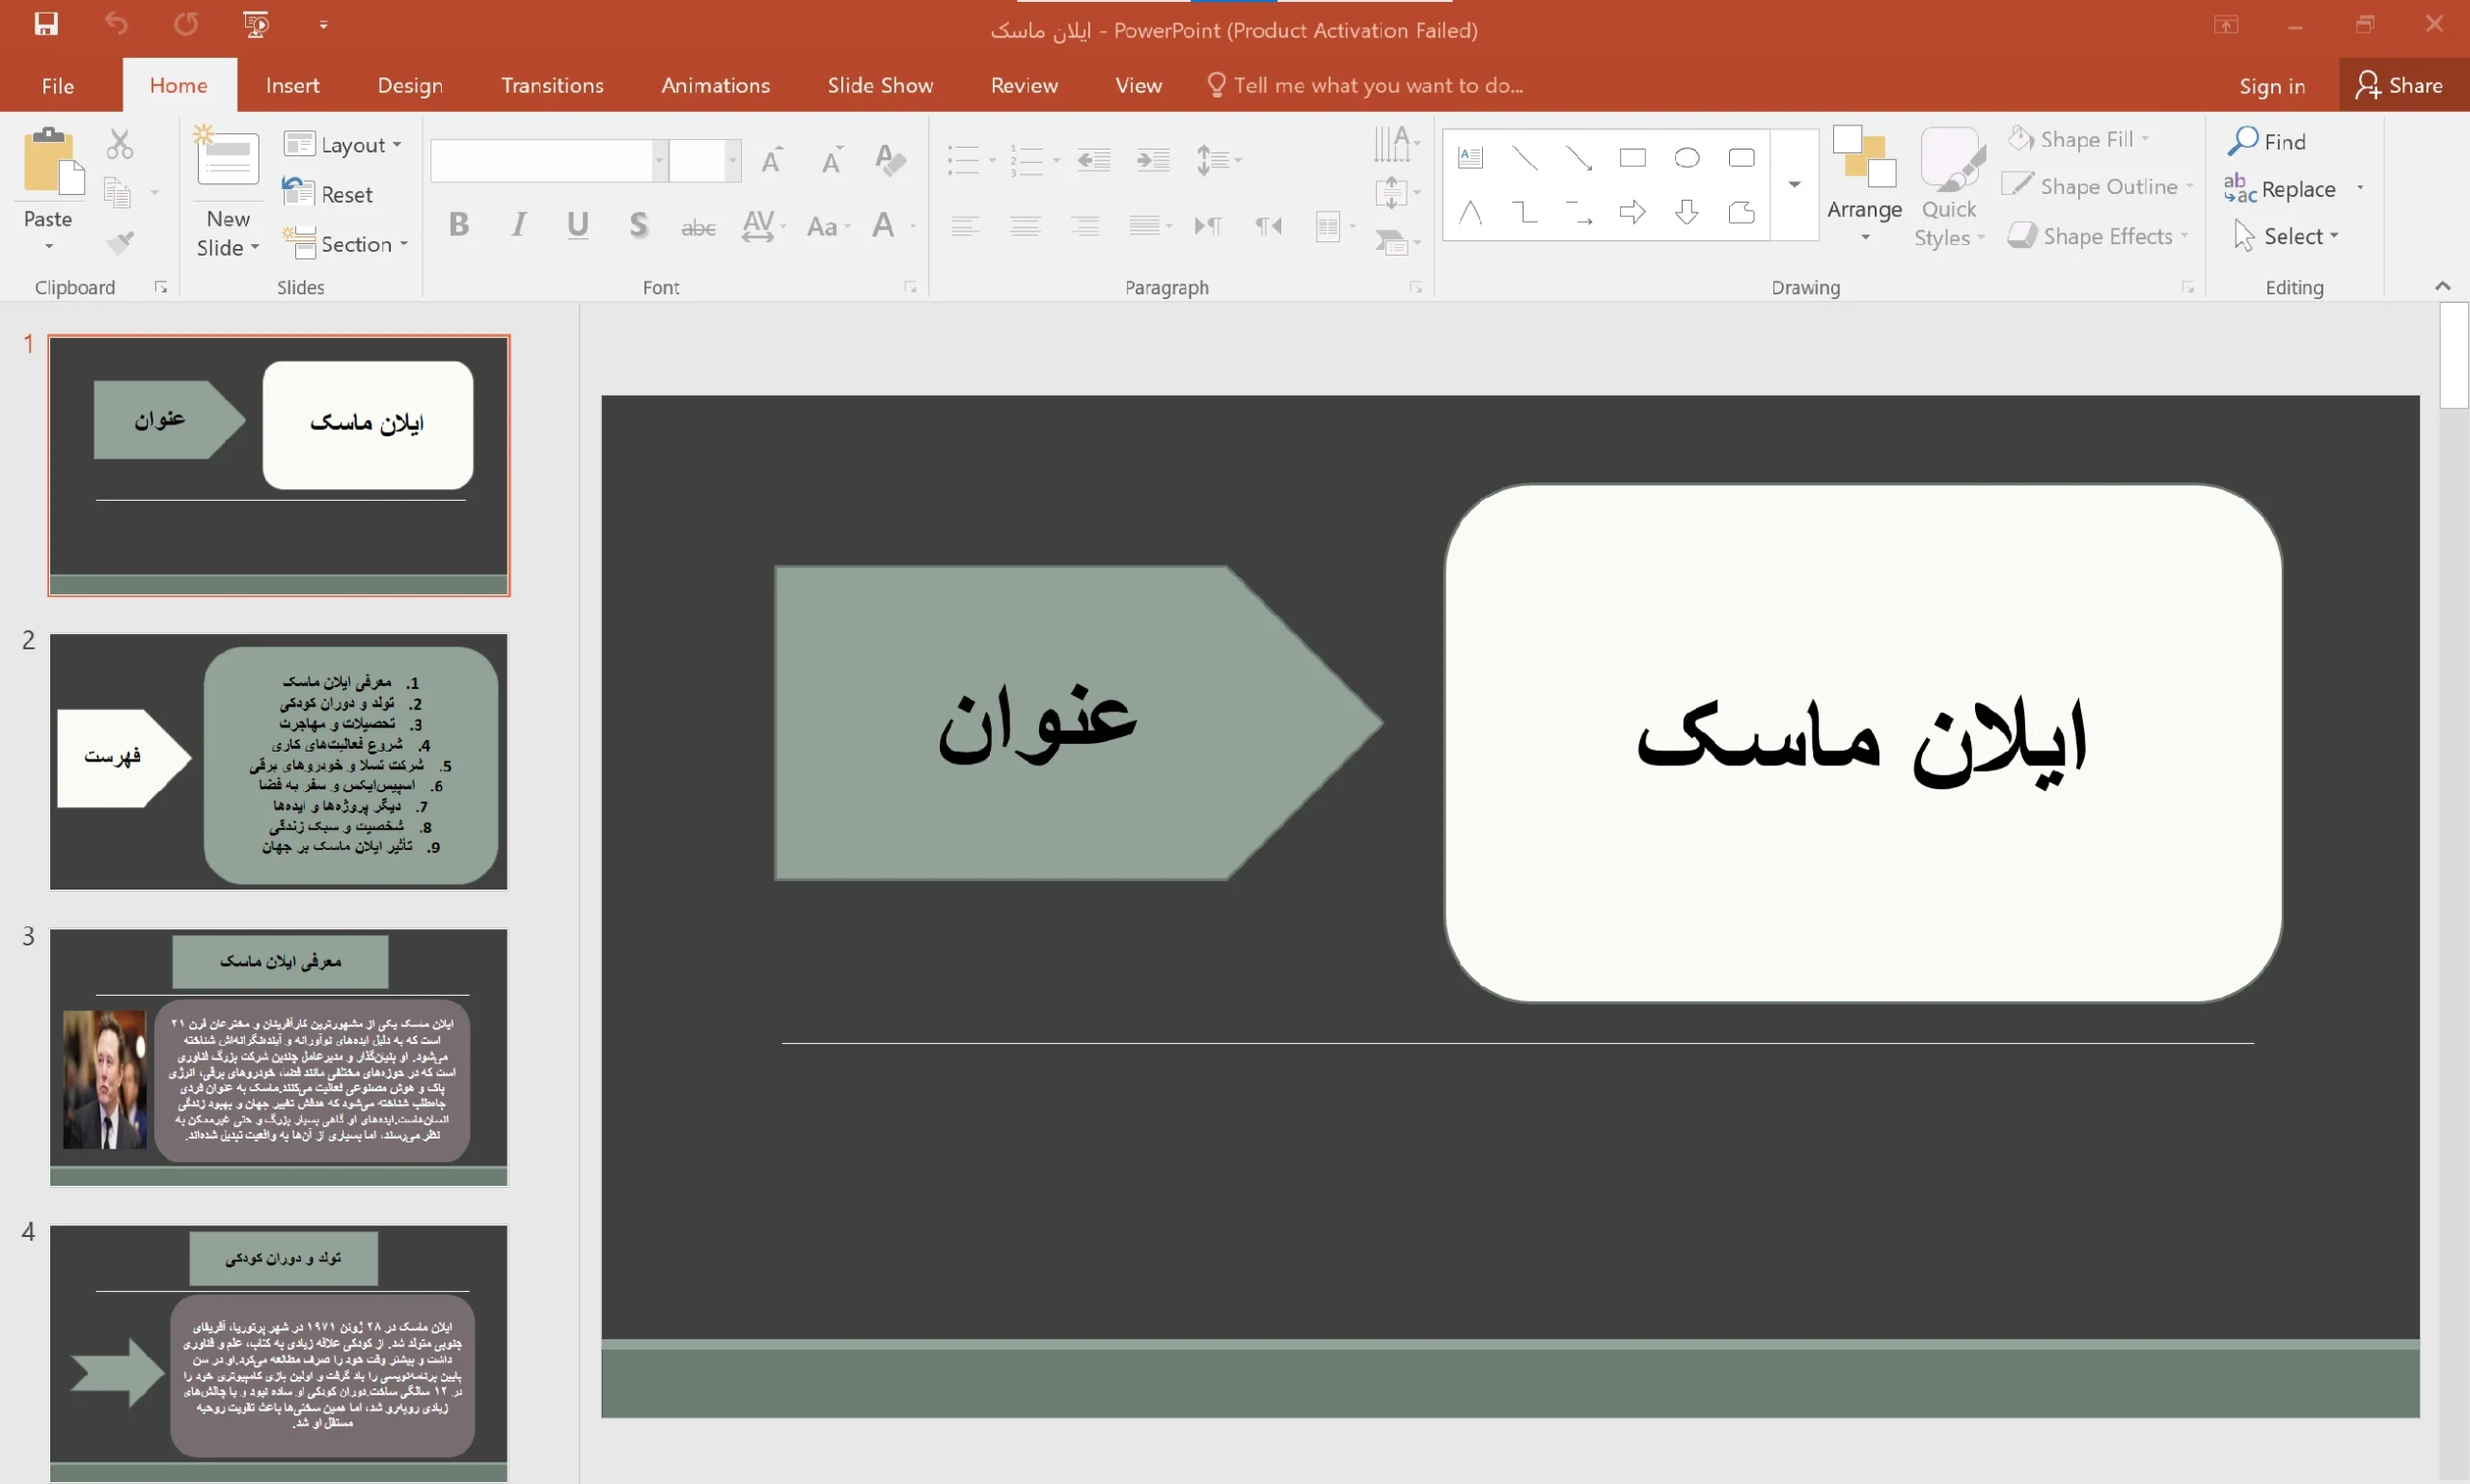Switch to the Design tab
This screenshot has height=1484, width=2470.
(x=410, y=86)
